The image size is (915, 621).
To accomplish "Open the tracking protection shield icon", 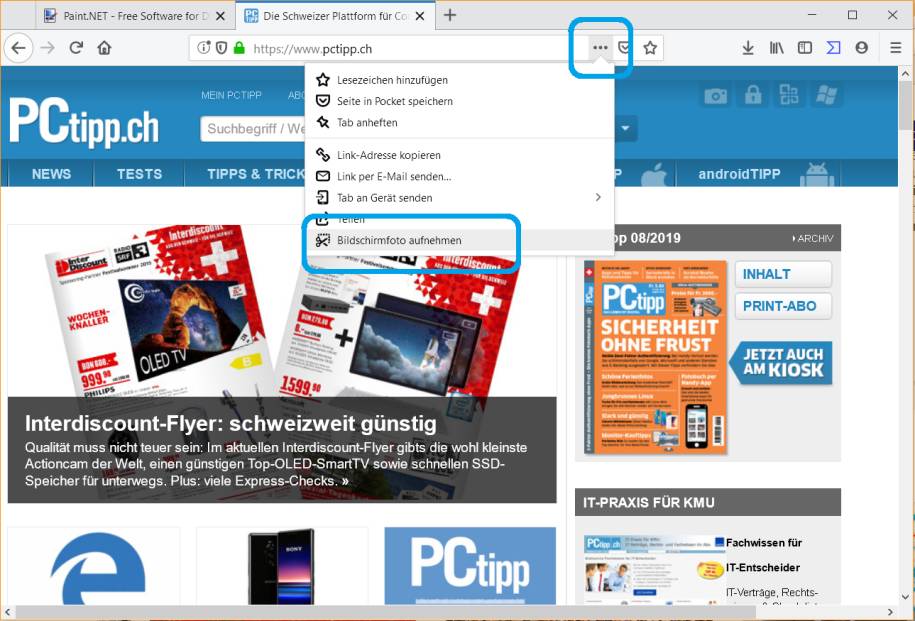I will coord(221,48).
